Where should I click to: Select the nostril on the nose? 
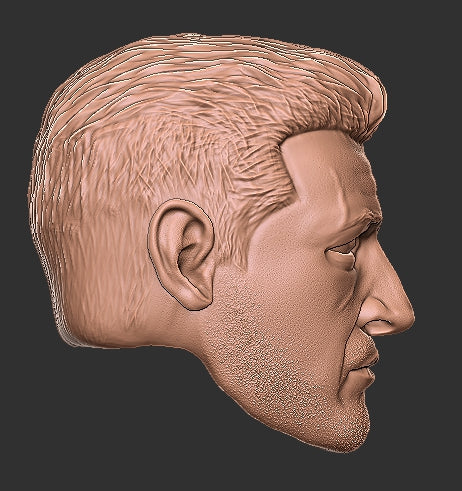coord(377,323)
